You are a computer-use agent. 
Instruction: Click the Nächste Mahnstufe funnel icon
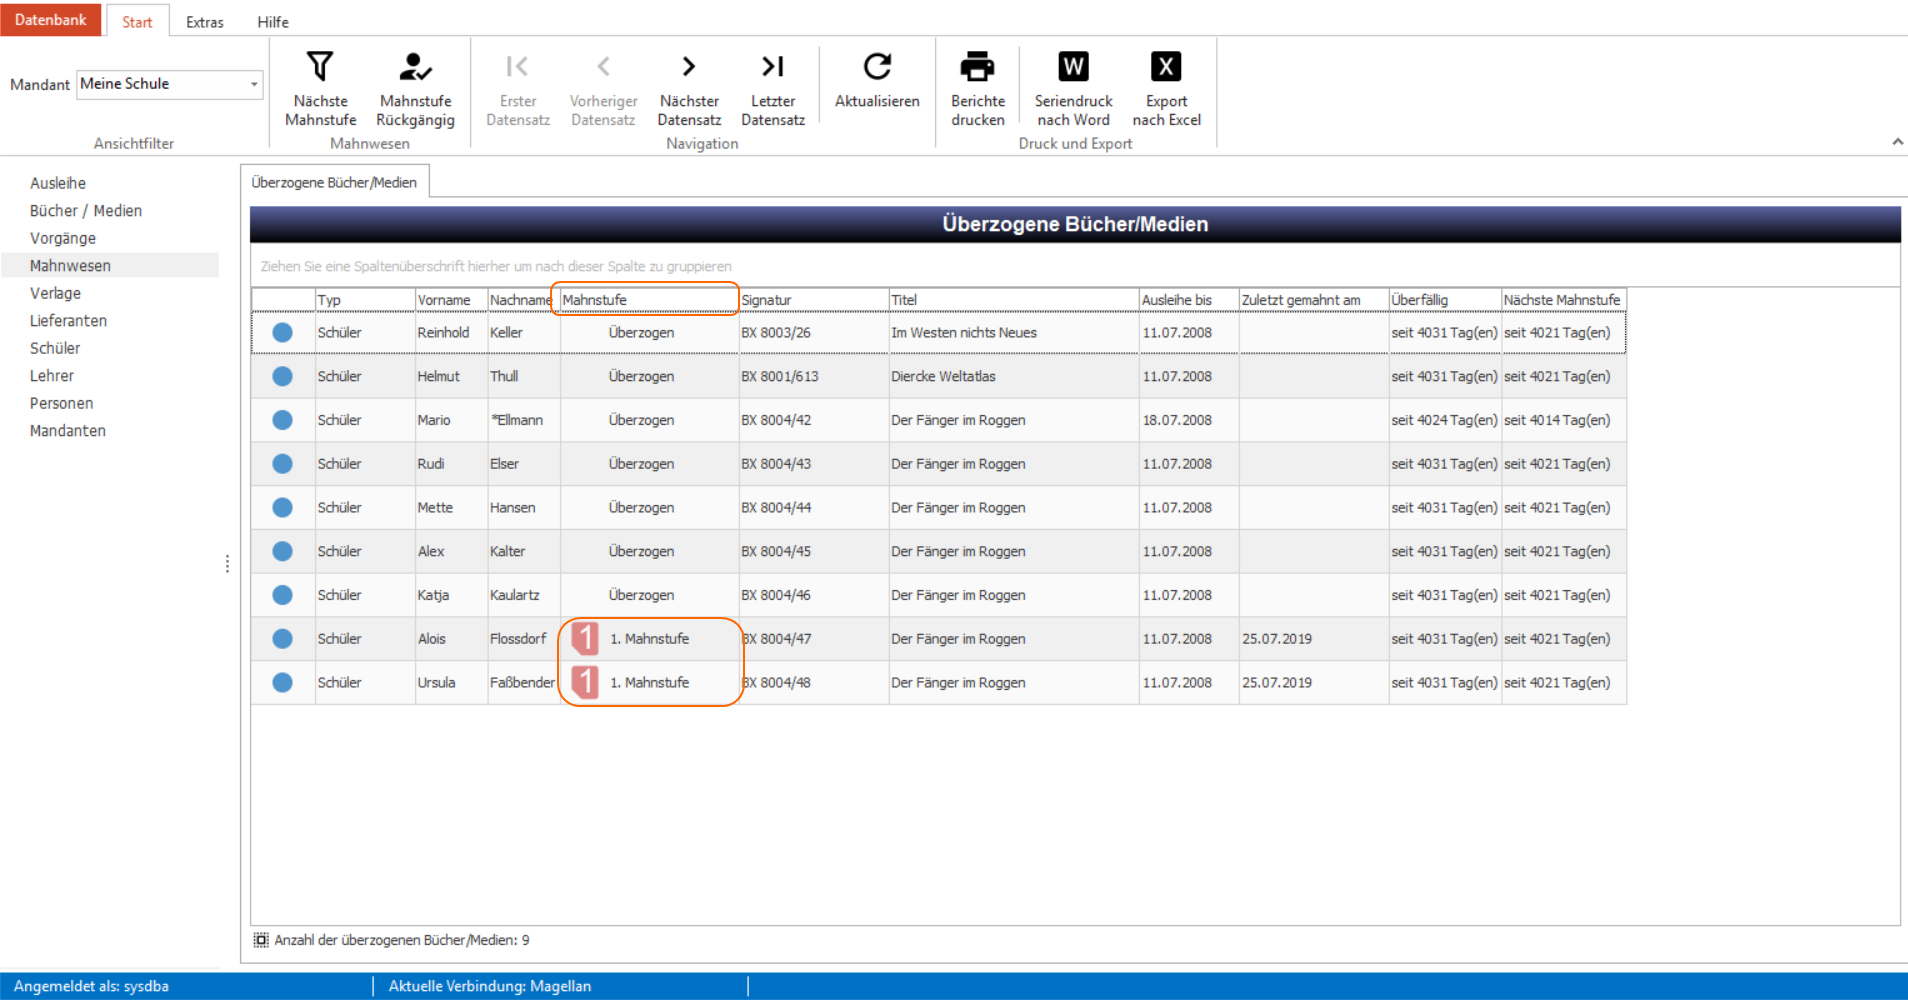pos(320,66)
